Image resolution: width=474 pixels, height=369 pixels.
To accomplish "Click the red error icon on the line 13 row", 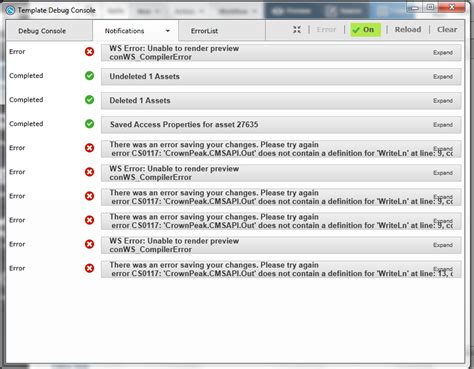I will [89, 268].
